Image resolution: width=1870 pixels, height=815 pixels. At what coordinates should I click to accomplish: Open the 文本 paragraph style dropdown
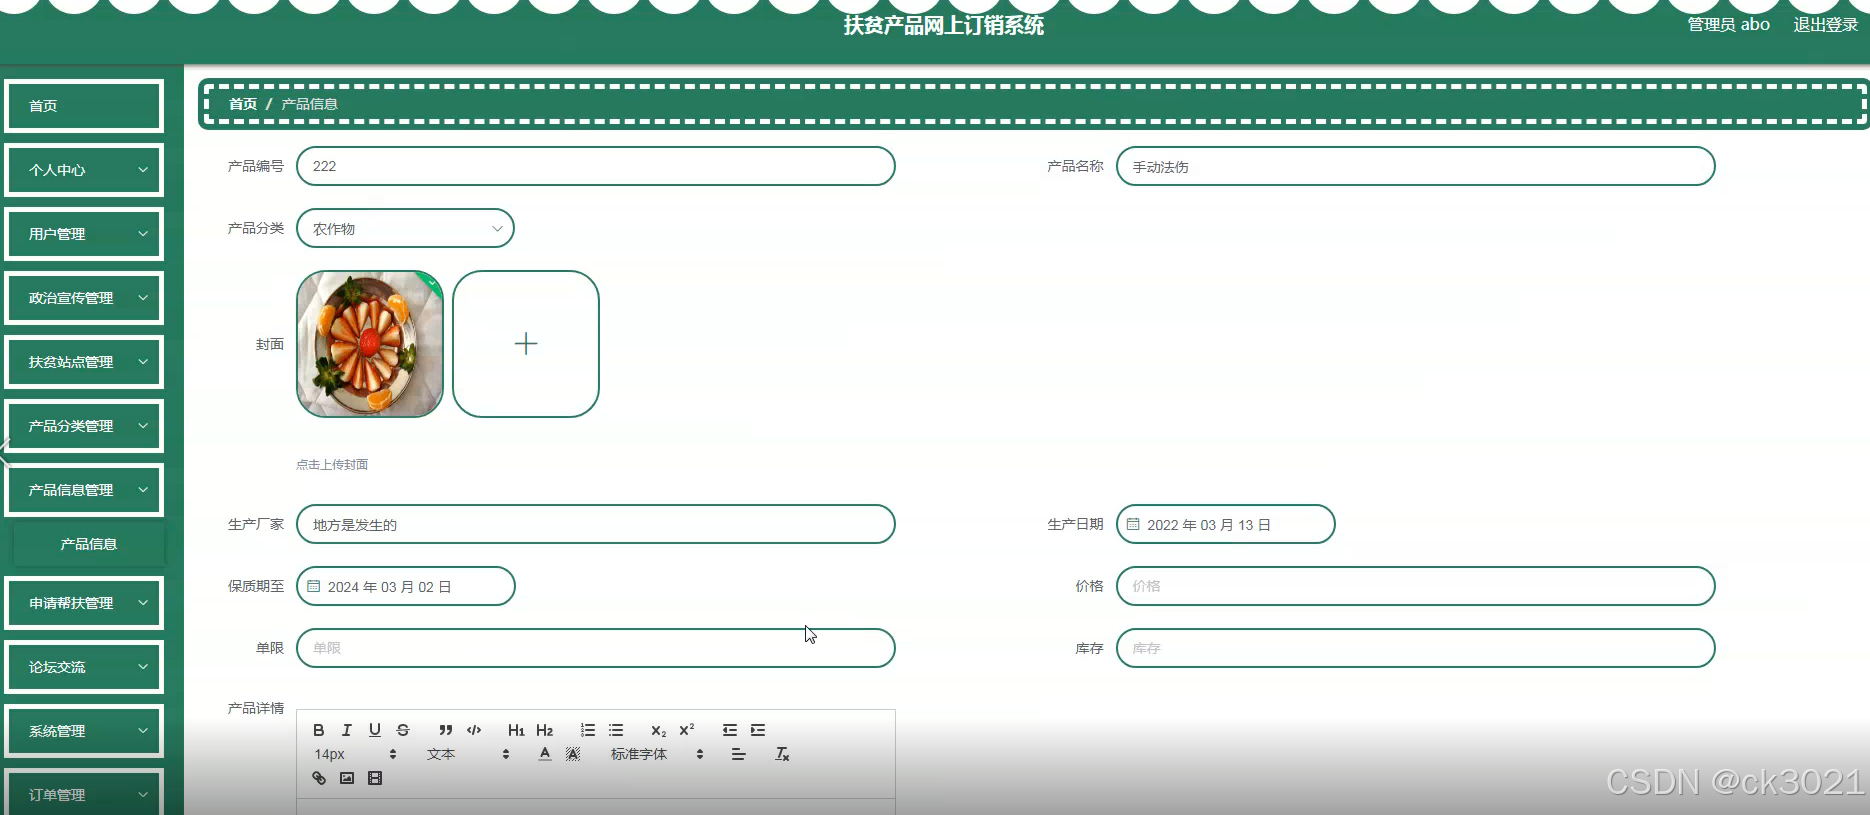(468, 754)
